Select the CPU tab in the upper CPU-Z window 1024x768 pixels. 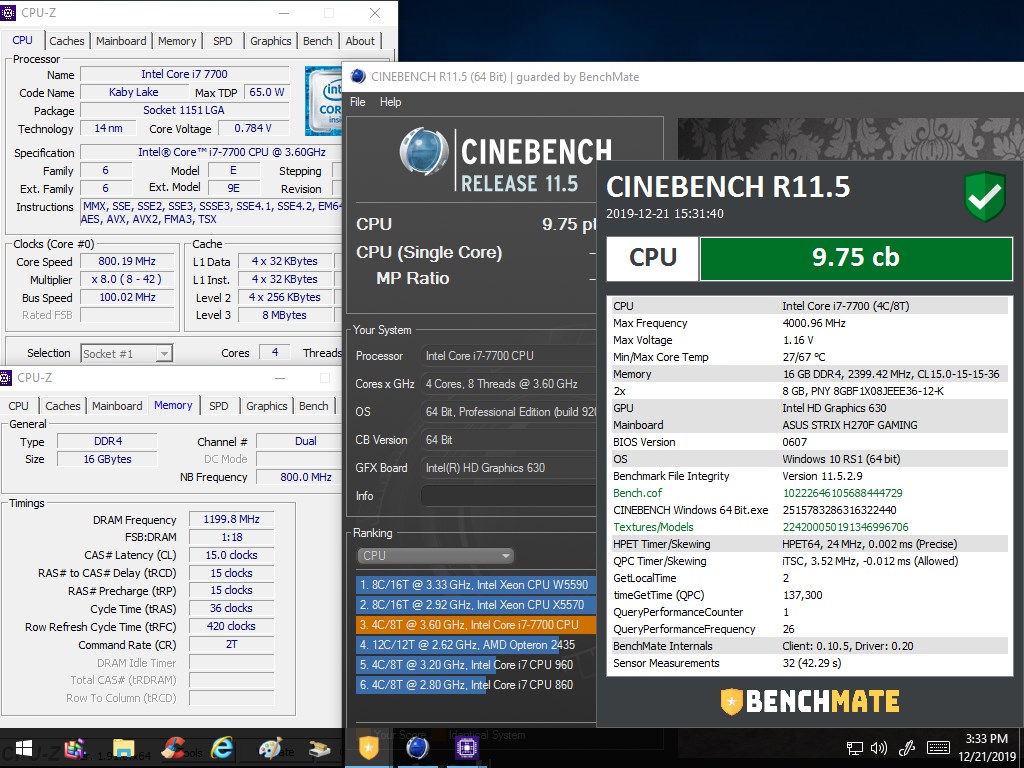pos(23,40)
